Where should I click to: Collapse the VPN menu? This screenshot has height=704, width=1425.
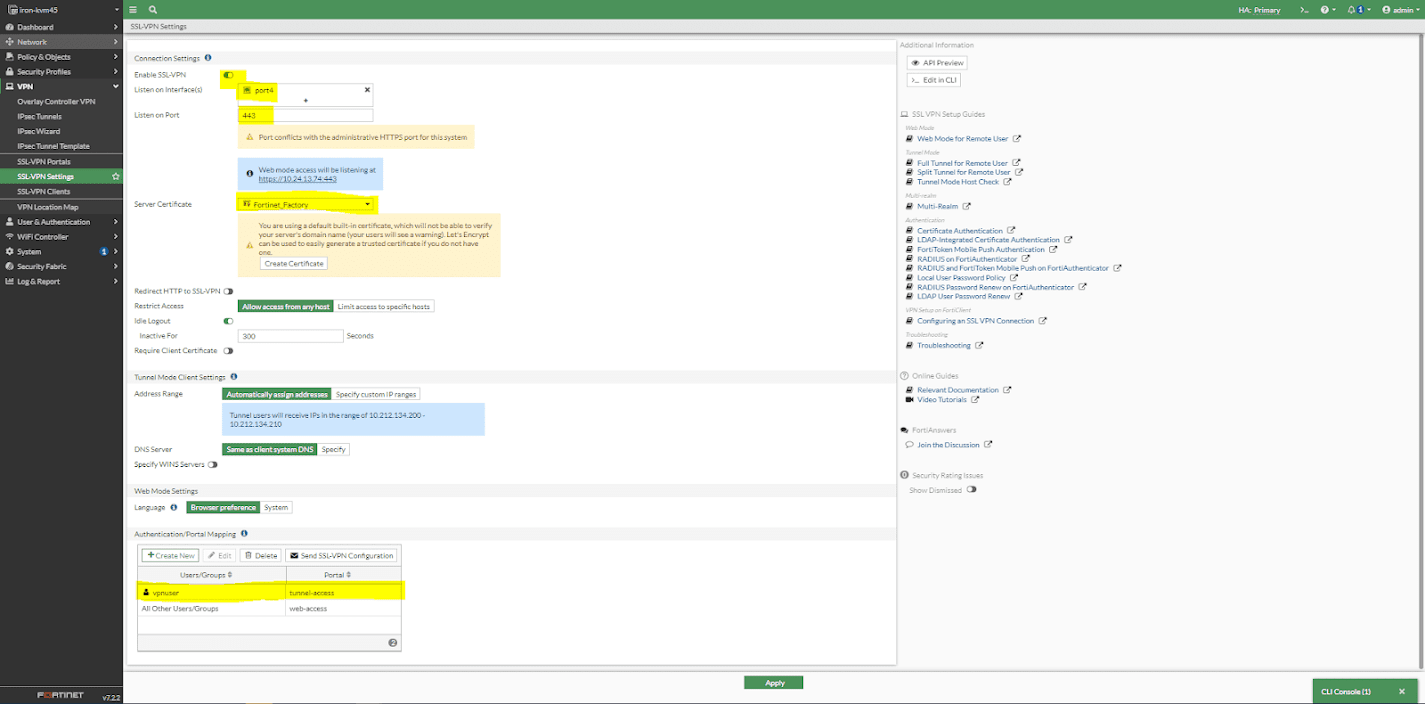60,87
